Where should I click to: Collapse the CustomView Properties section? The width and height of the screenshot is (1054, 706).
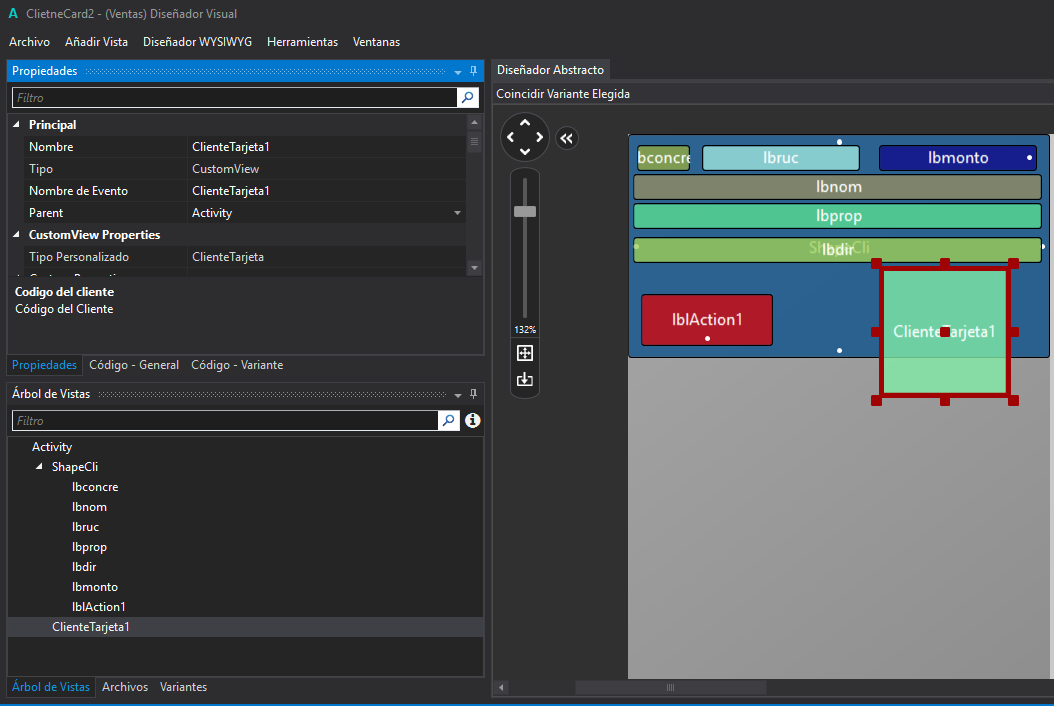[x=17, y=235]
